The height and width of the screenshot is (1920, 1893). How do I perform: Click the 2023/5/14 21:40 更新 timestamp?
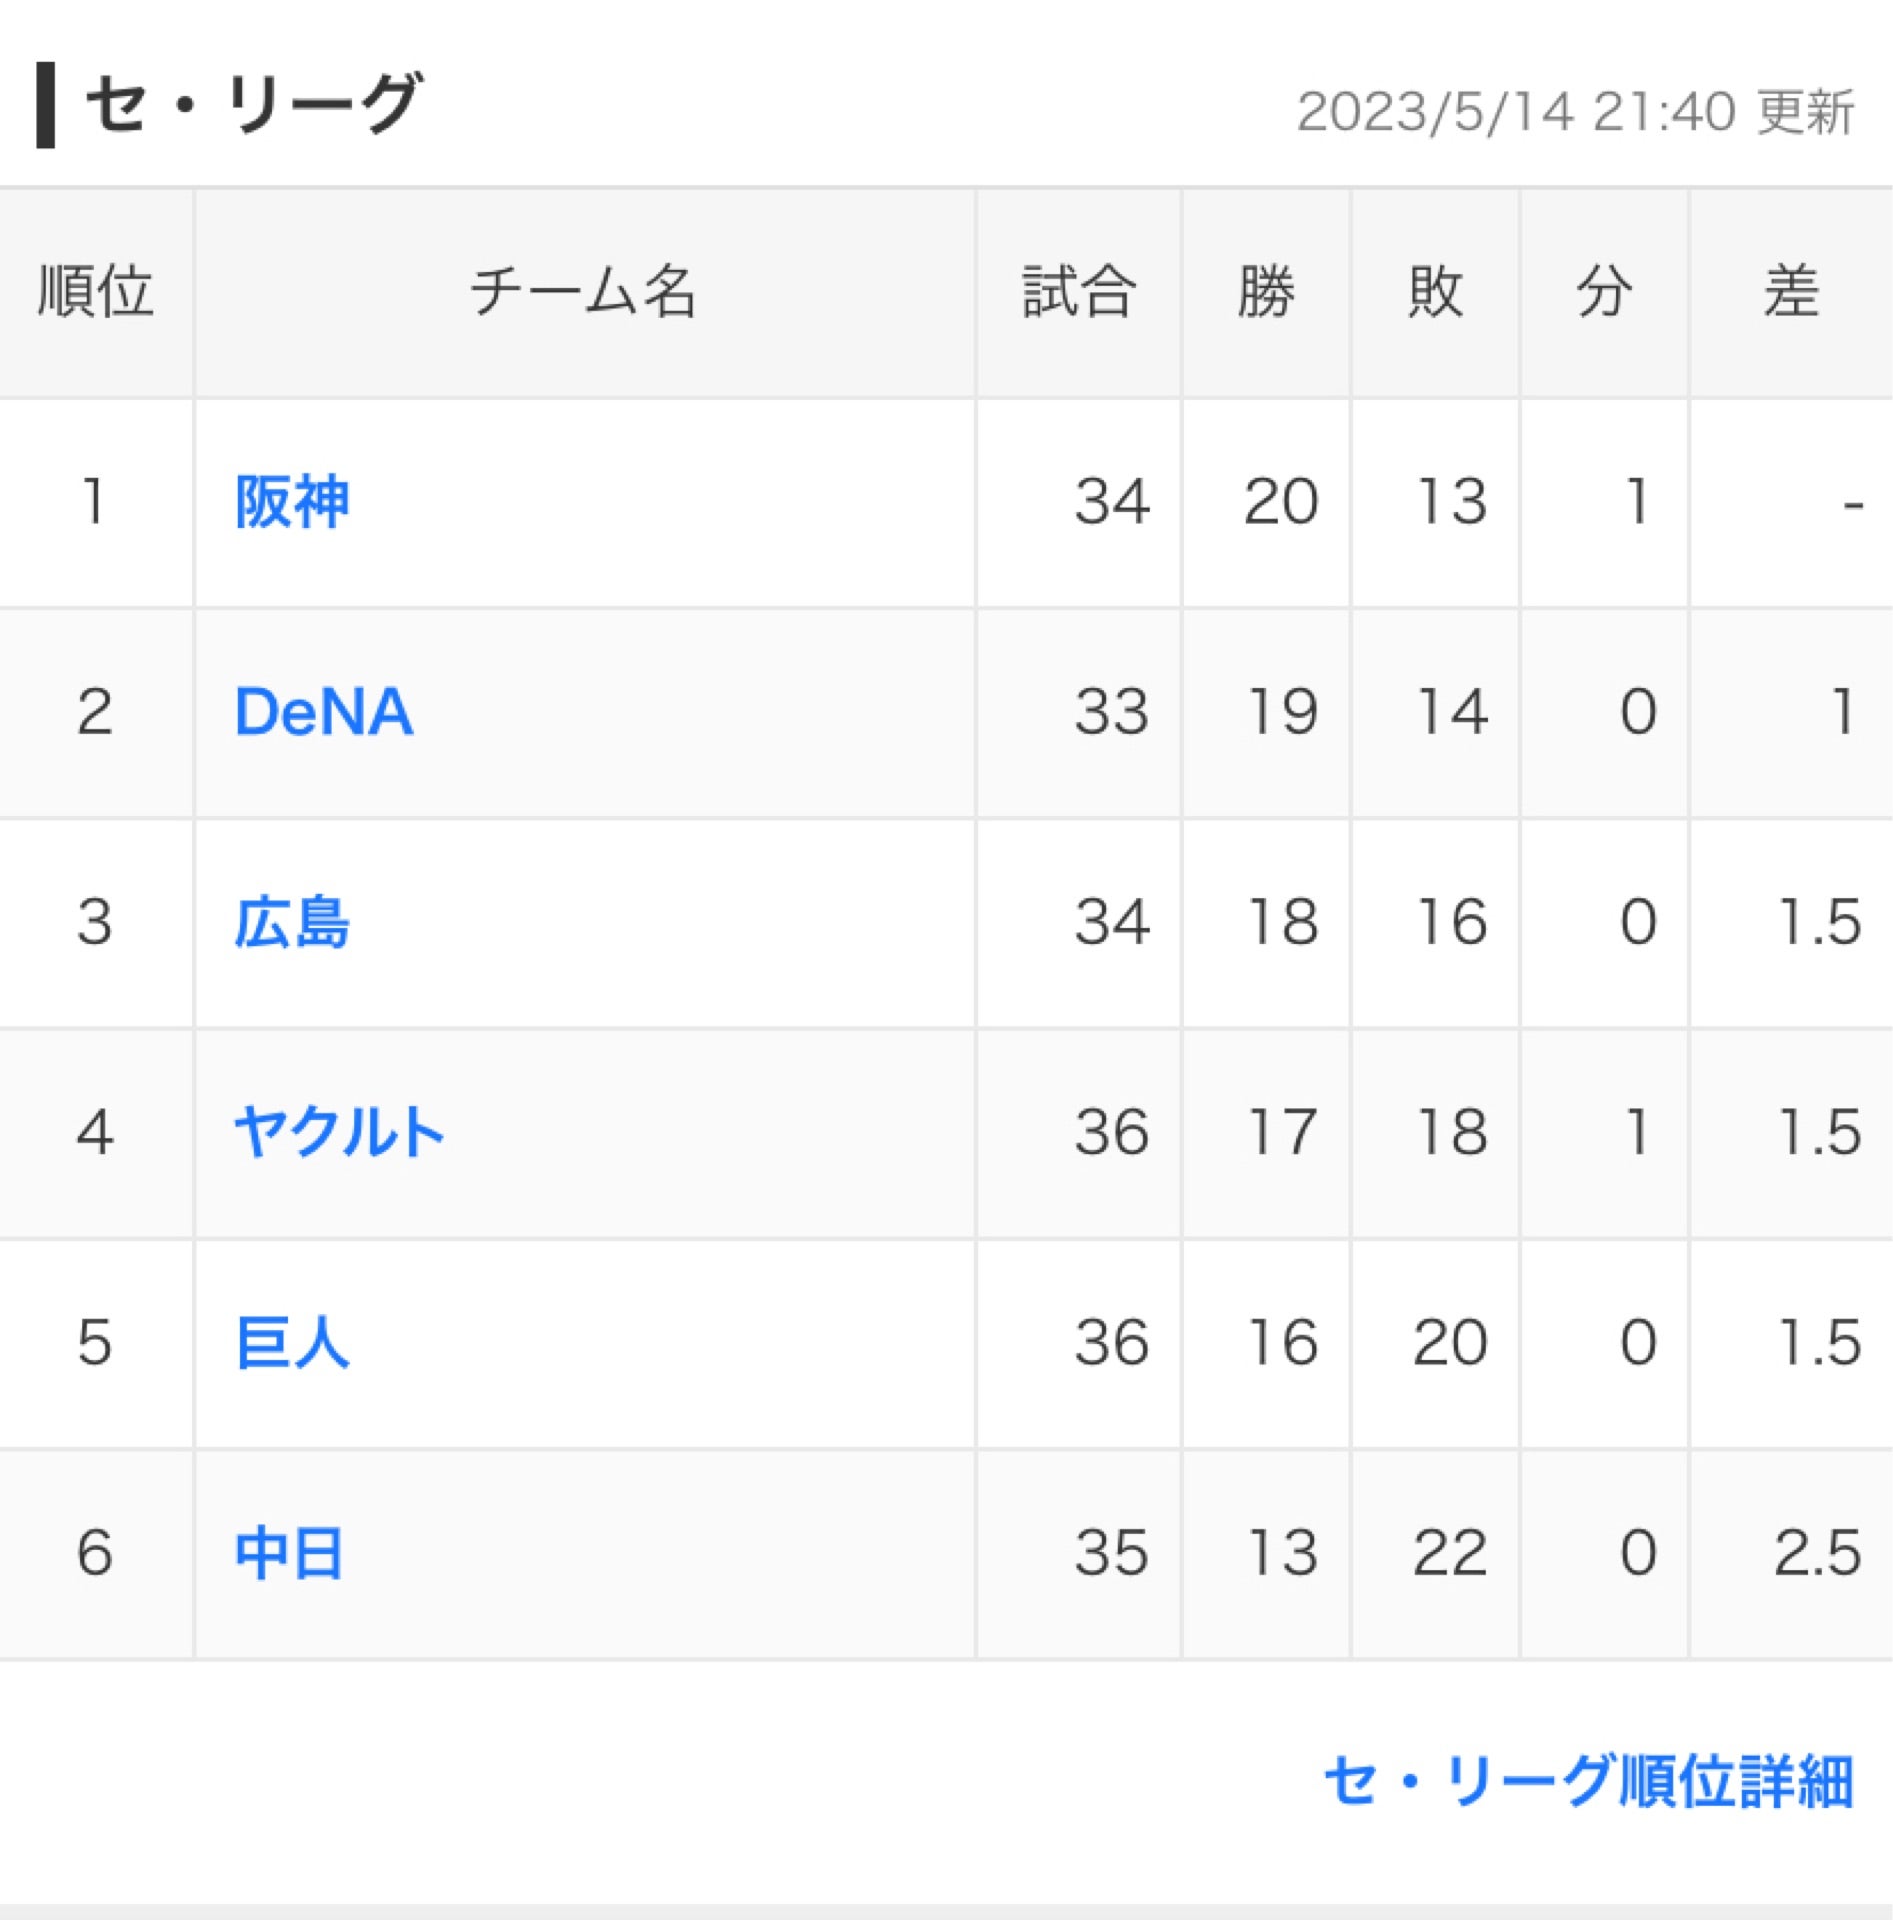tap(1575, 112)
